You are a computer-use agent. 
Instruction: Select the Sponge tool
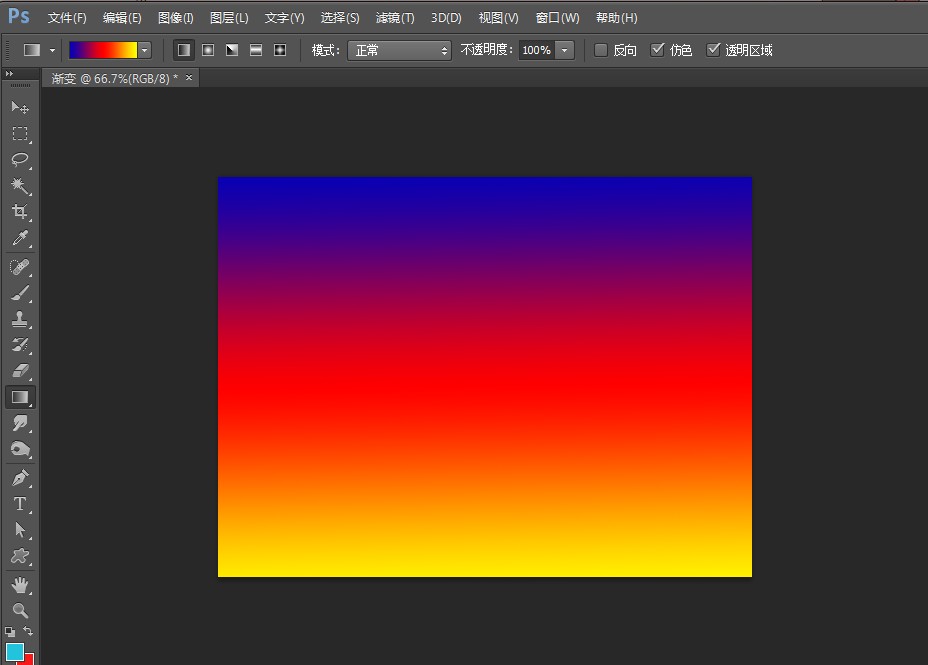[x=20, y=449]
